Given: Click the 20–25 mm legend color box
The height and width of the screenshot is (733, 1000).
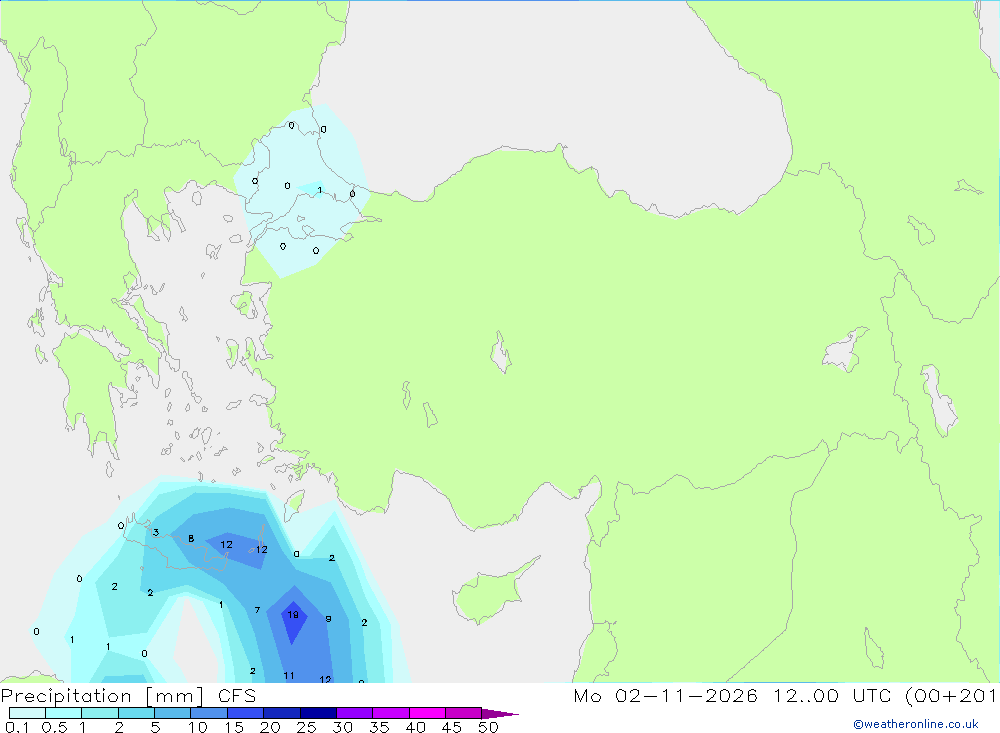Looking at the screenshot, I should pos(281,713).
